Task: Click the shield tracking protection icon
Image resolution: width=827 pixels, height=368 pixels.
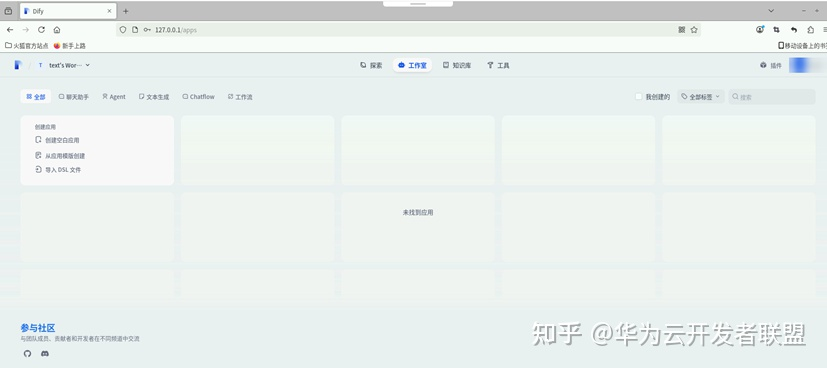Action: click(x=123, y=30)
